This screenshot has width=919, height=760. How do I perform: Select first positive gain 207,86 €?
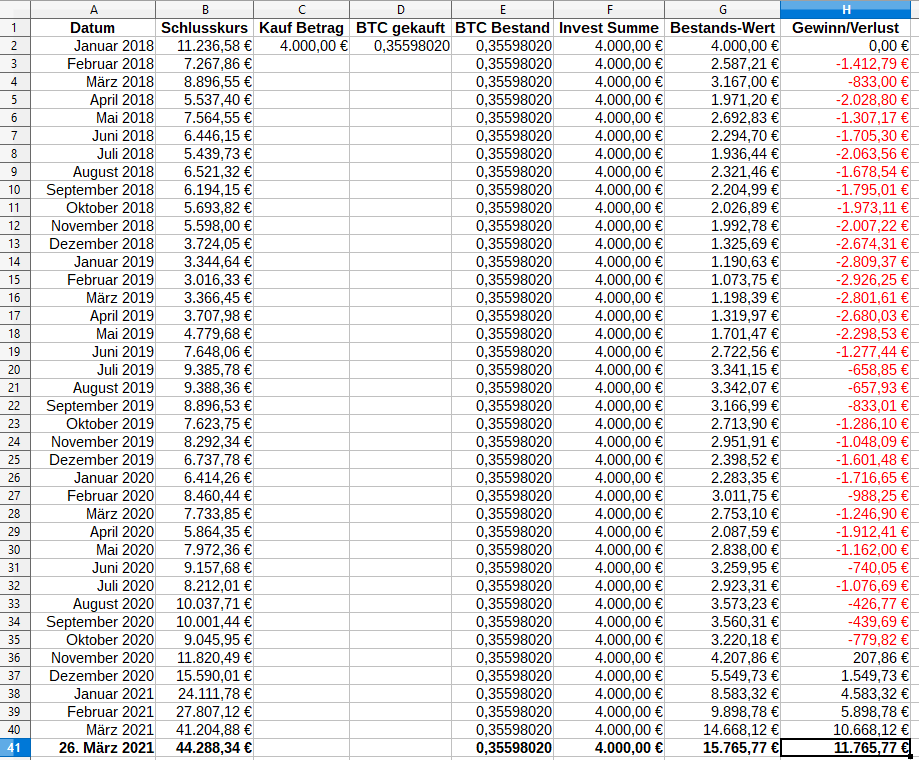[846, 657]
